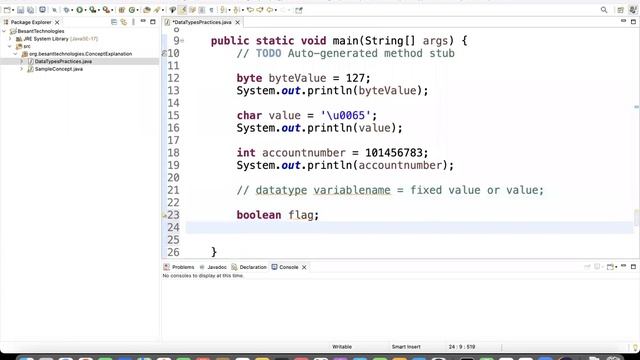The height and width of the screenshot is (360, 640).
Task: Click the magnifier Search icon top right
Action: tap(604, 10)
